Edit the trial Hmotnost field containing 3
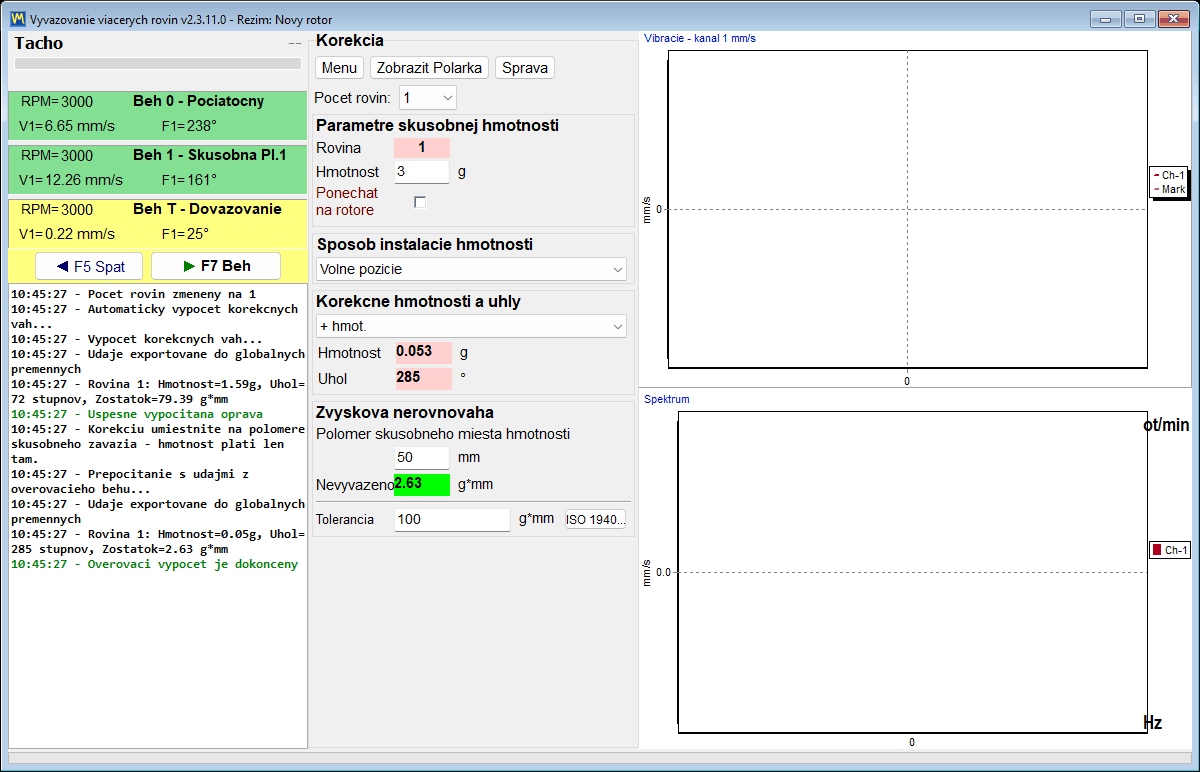Viewport: 1200px width, 772px height. [x=422, y=172]
